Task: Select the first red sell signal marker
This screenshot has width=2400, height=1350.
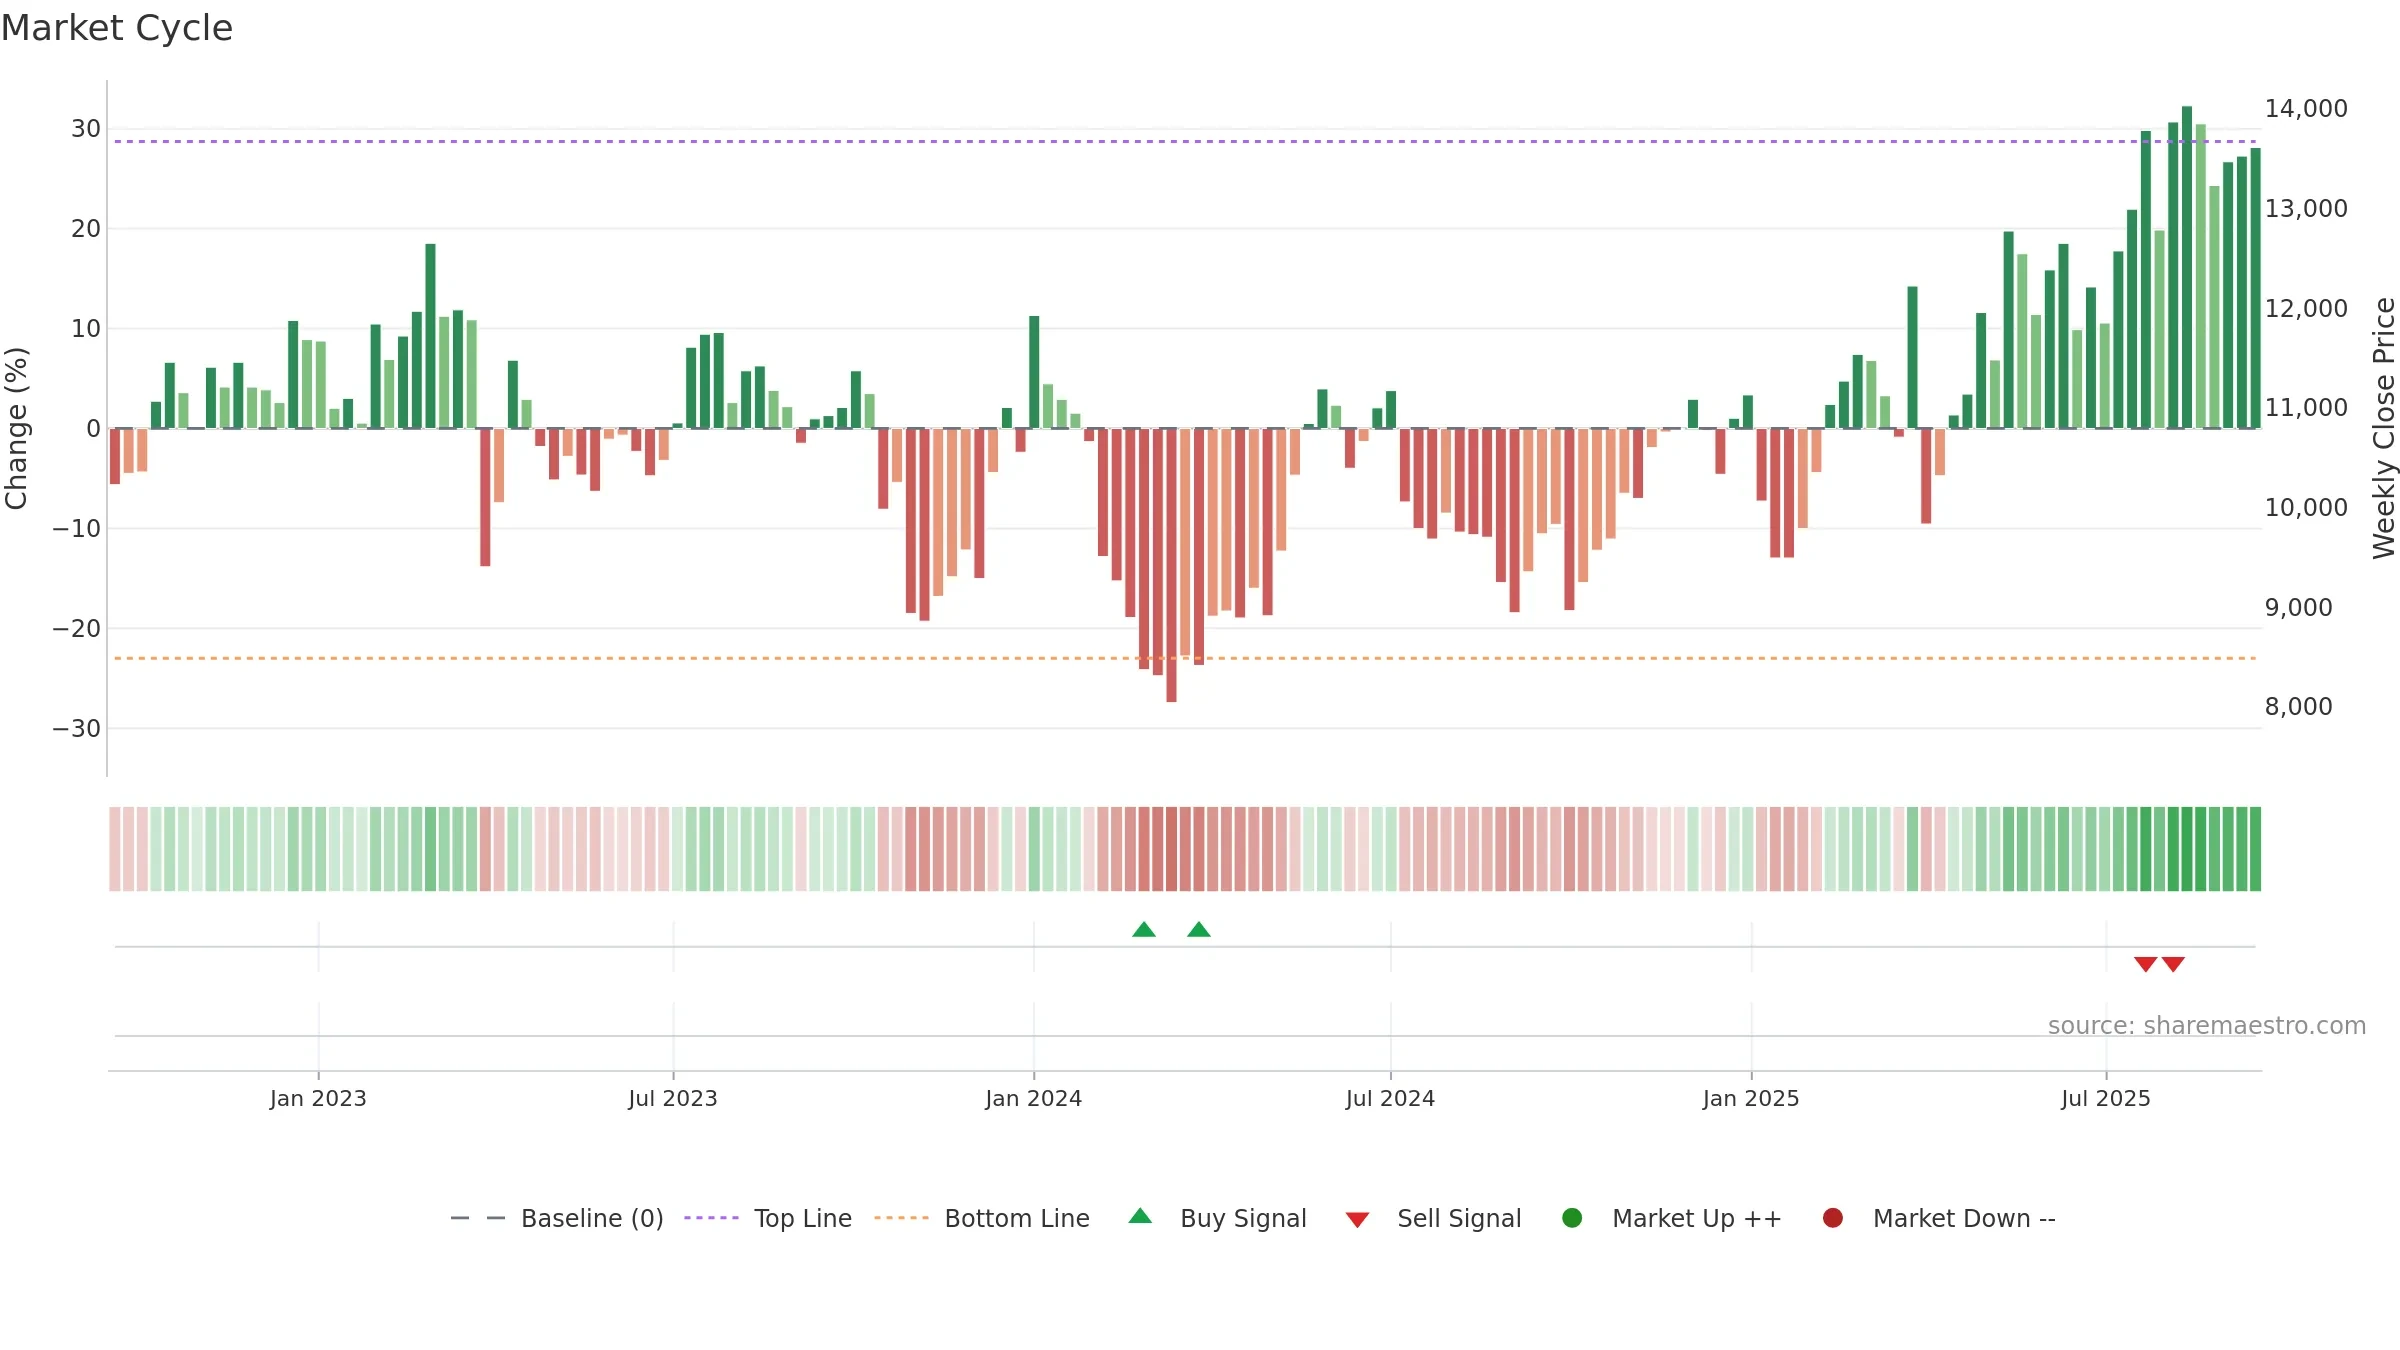Action: 2145,964
